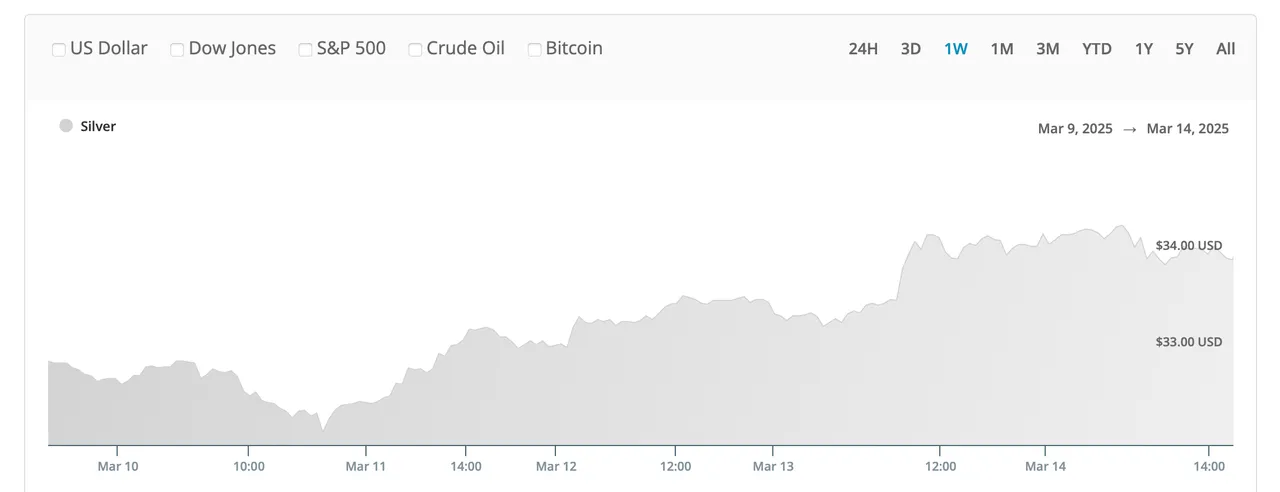Select the active 1W range

[956, 49]
